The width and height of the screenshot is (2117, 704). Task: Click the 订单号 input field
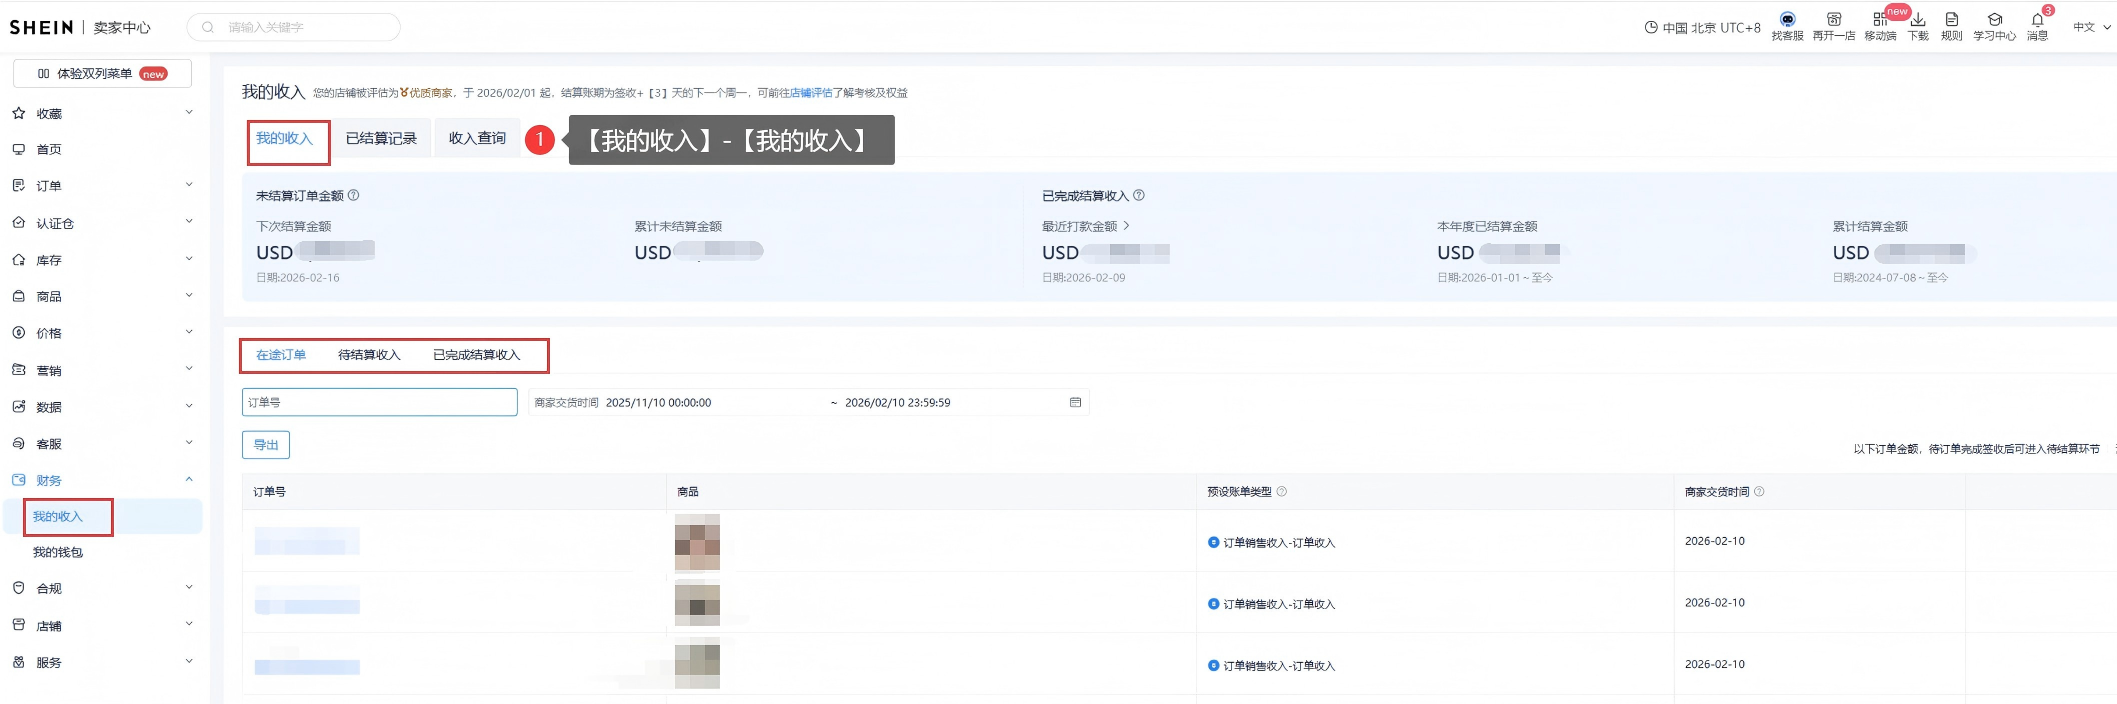pos(380,402)
